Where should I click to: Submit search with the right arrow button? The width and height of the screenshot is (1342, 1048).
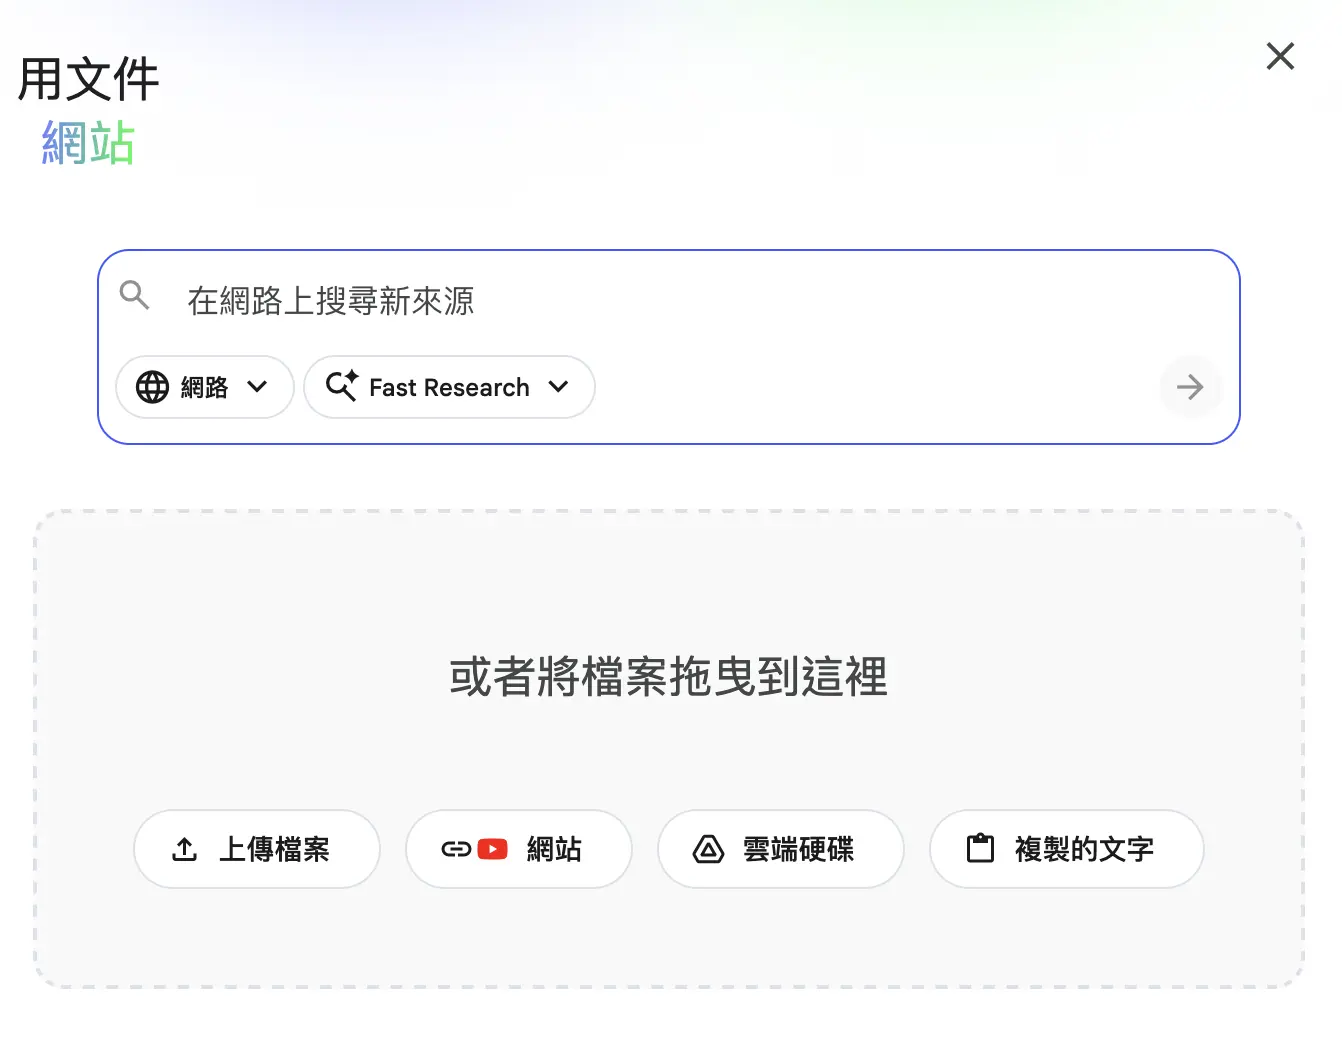1190,387
